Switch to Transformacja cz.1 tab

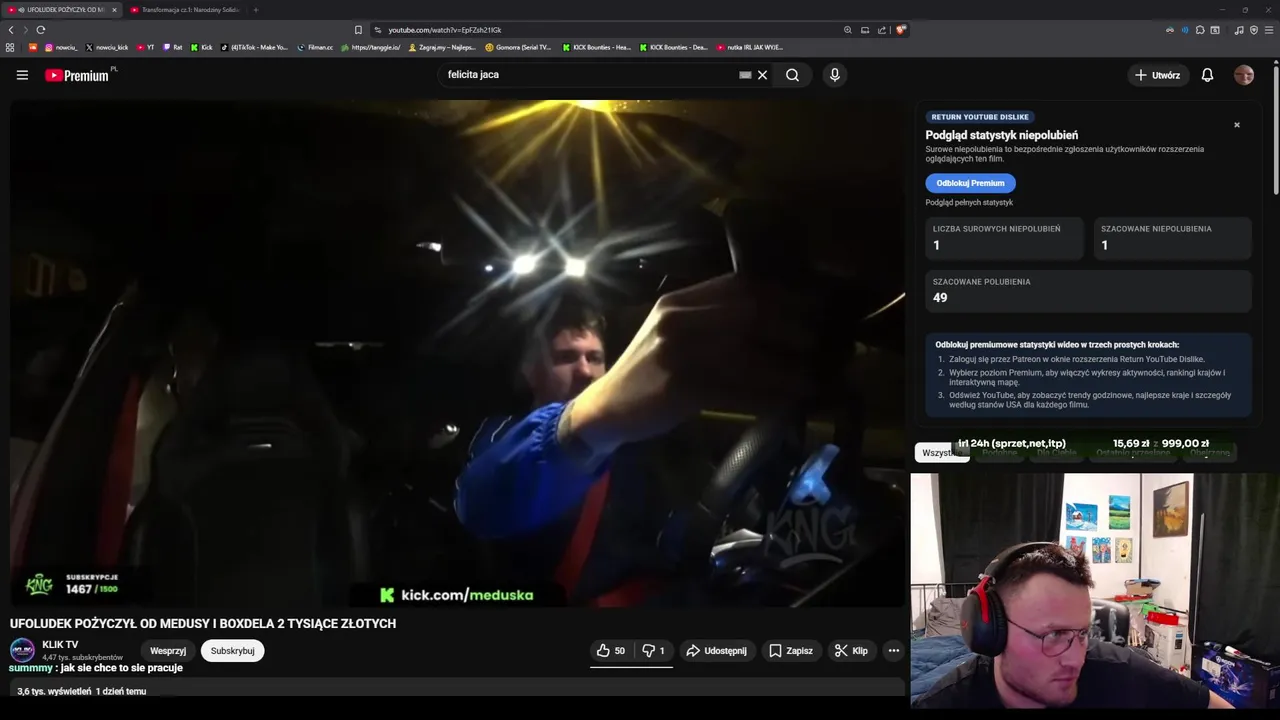coord(185,10)
